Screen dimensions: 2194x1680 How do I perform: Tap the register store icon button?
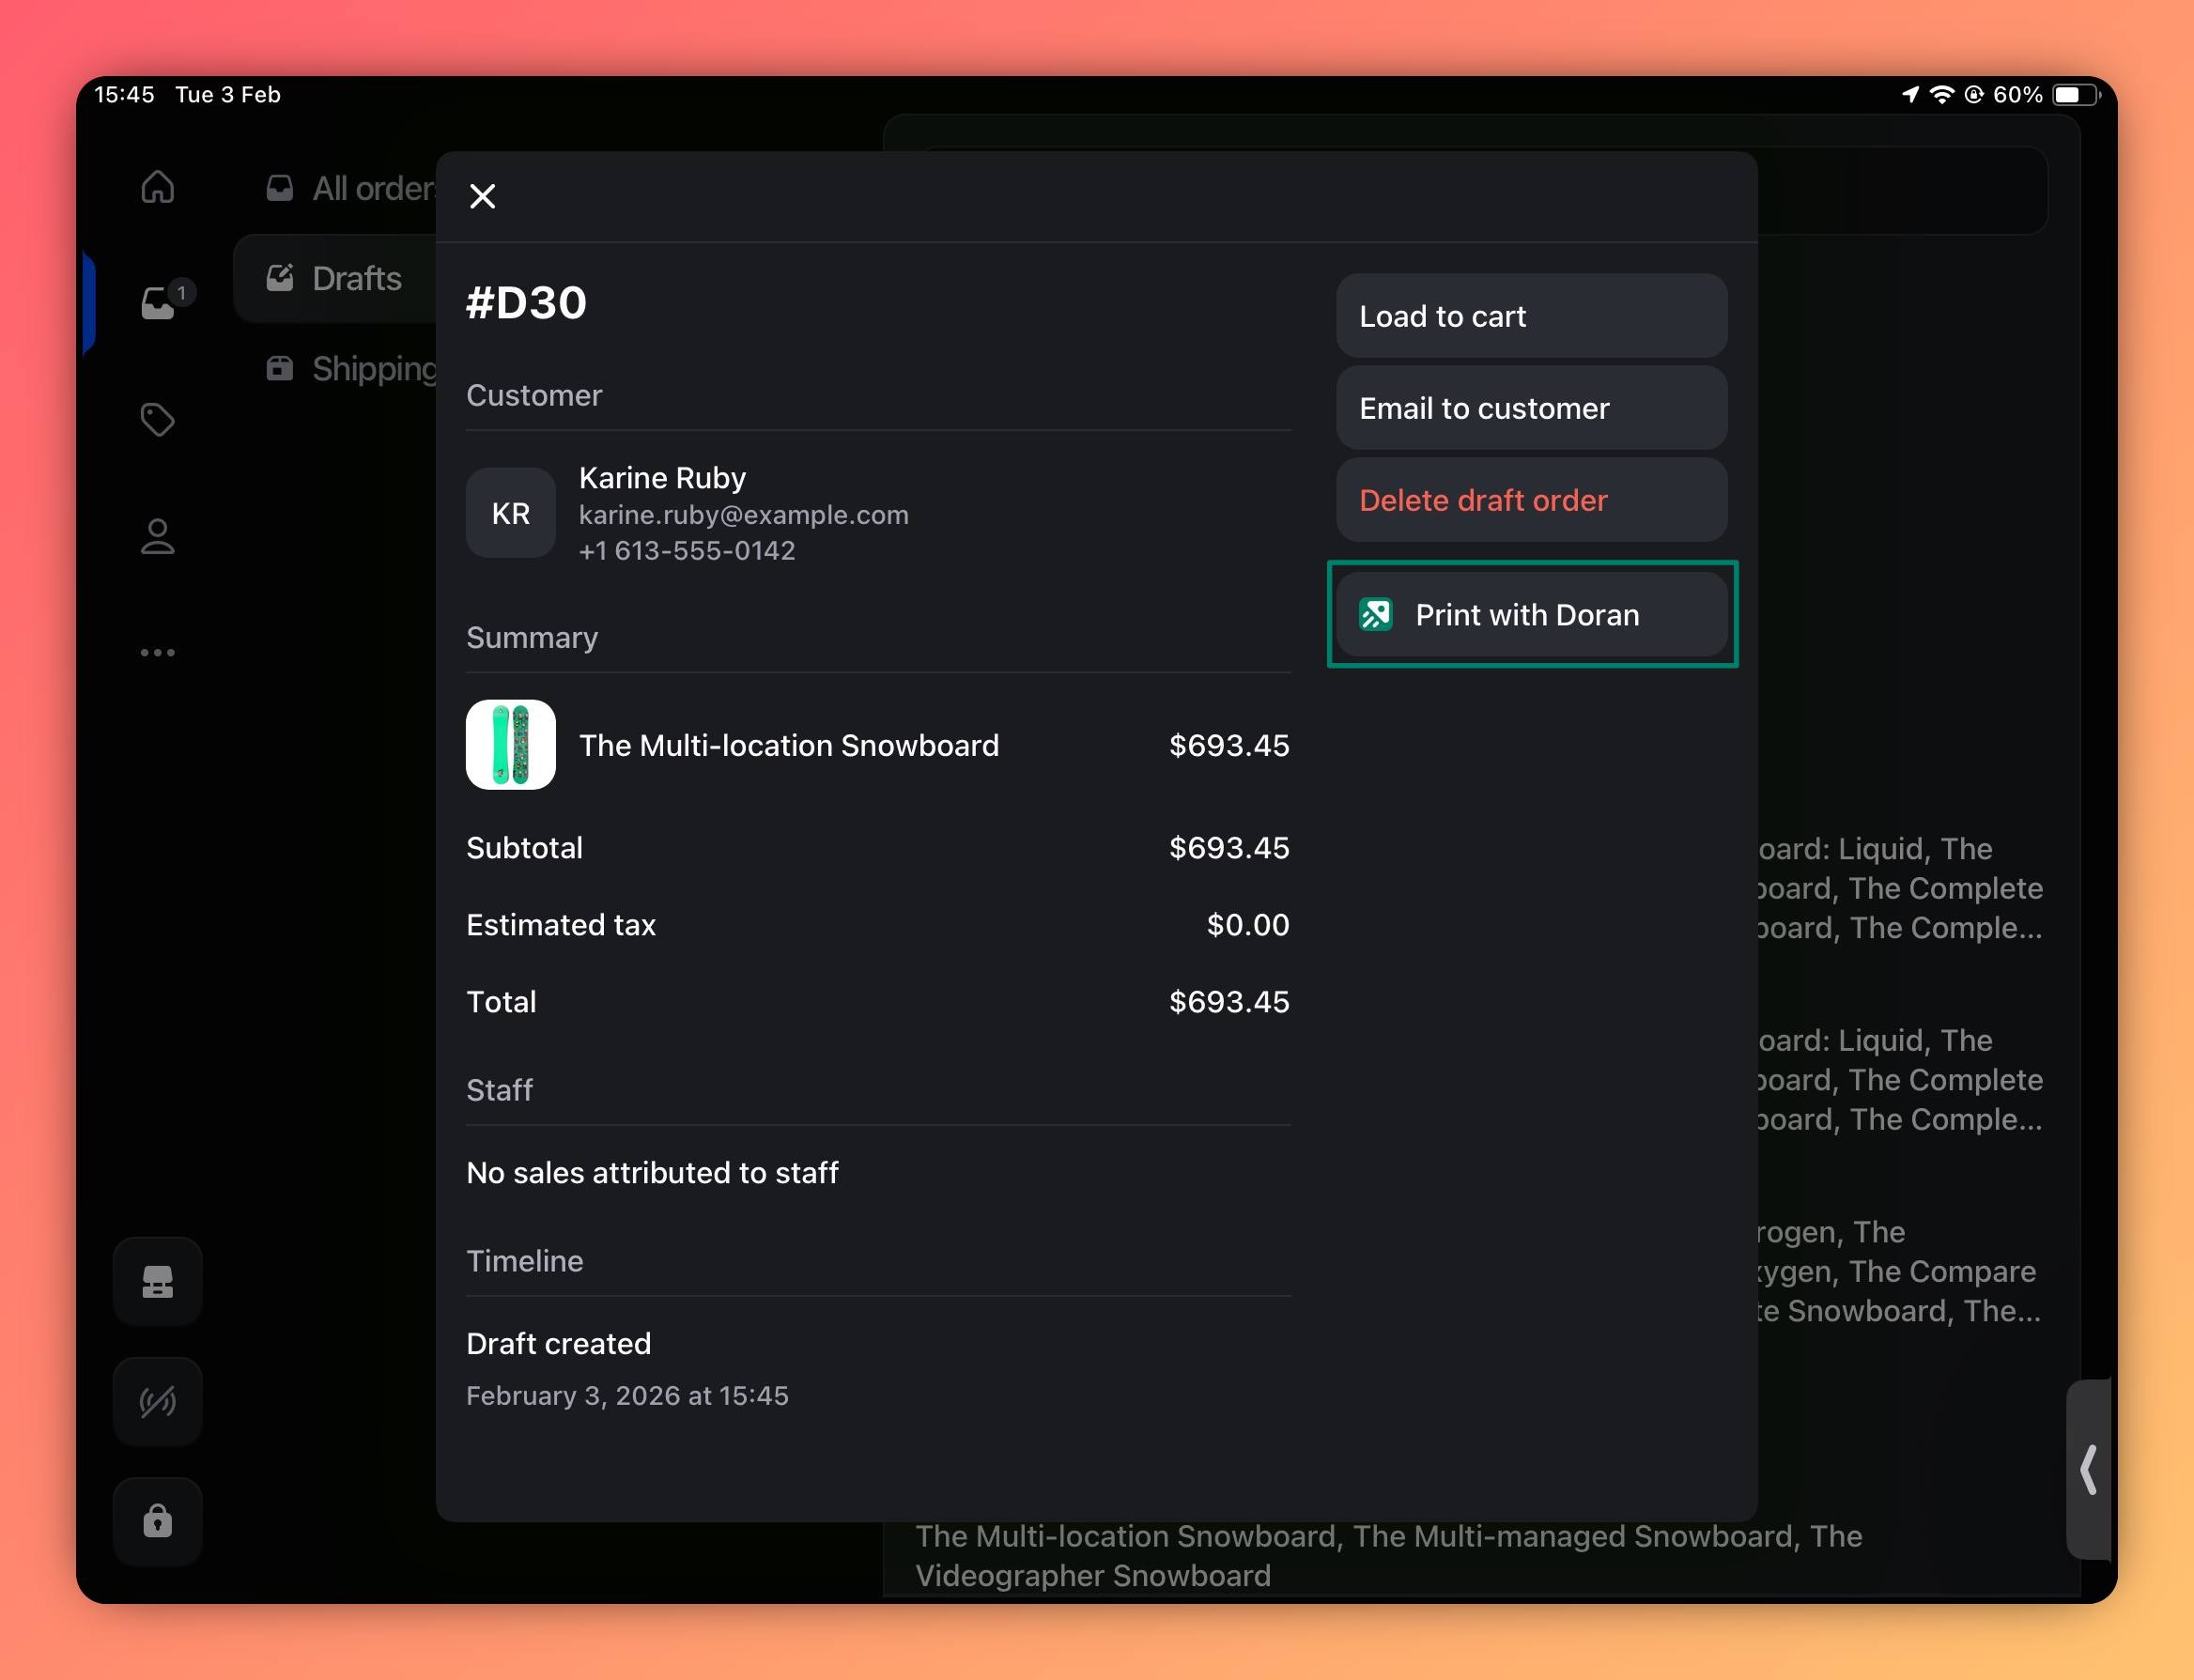click(158, 1281)
